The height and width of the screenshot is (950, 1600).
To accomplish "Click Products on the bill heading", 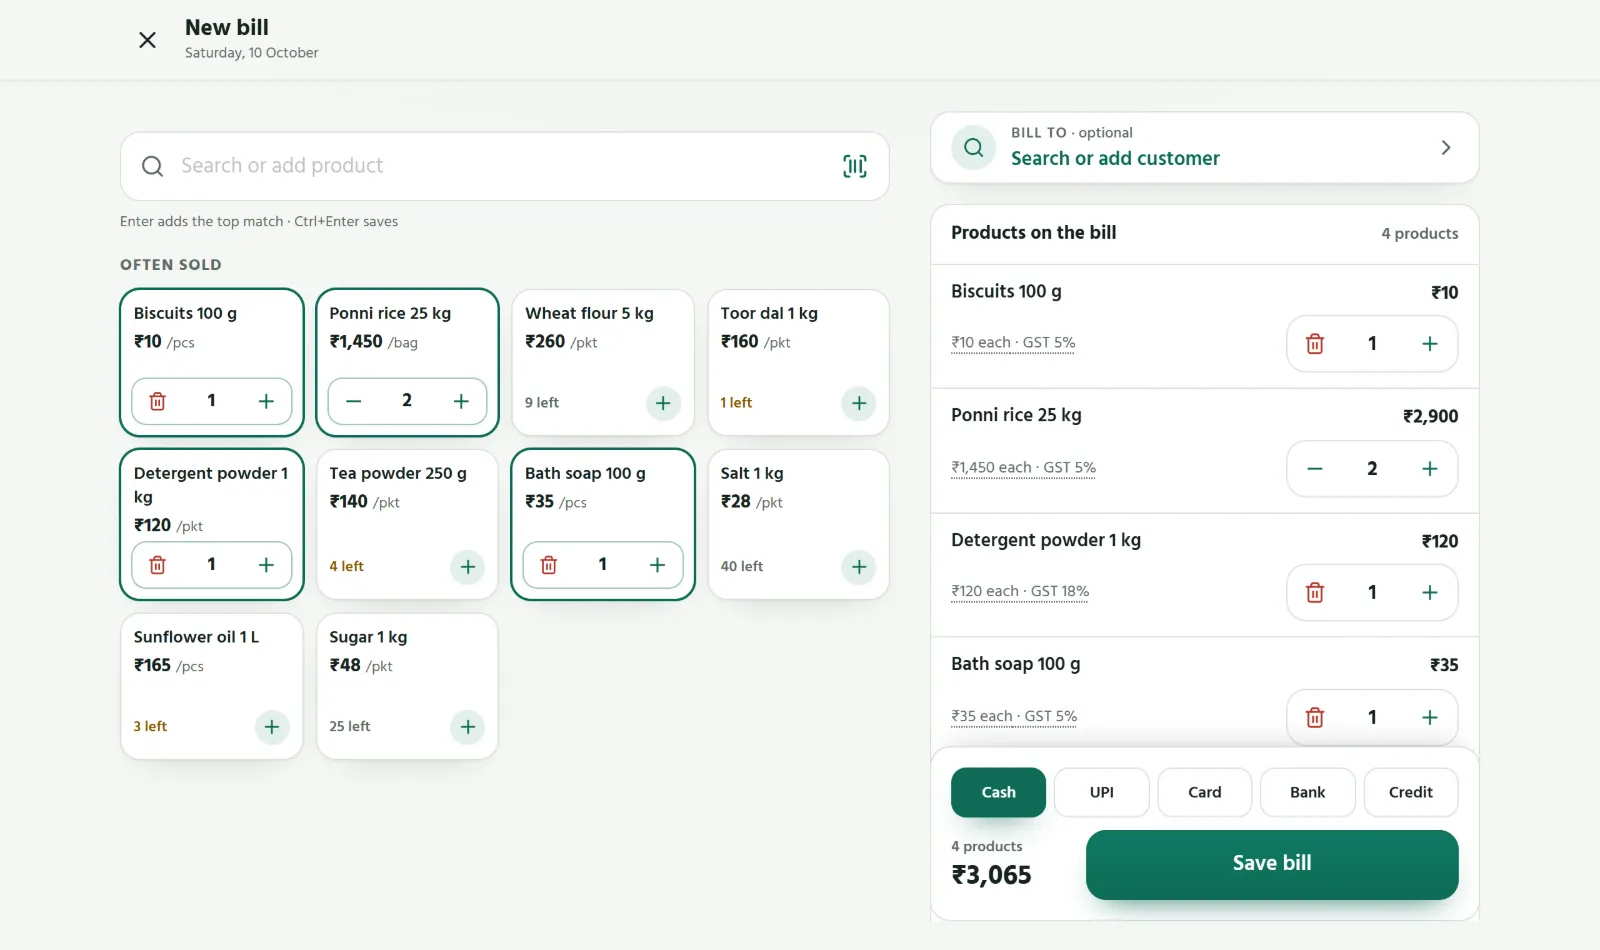I will tap(1033, 232).
